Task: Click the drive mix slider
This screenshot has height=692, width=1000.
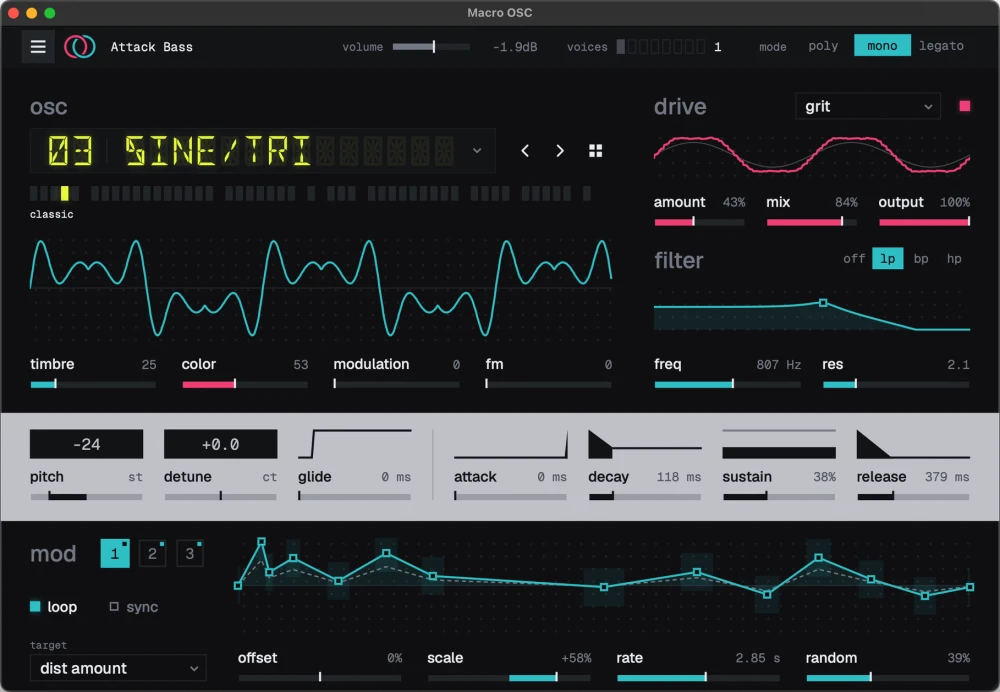Action: click(x=811, y=222)
